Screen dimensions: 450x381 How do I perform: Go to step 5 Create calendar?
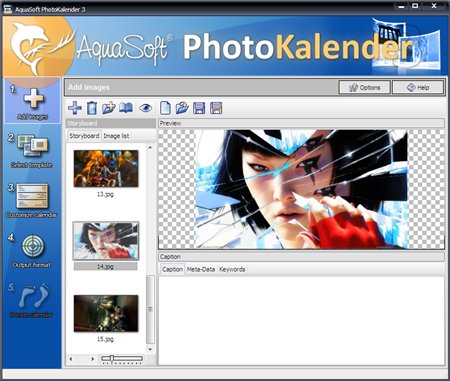point(31,301)
